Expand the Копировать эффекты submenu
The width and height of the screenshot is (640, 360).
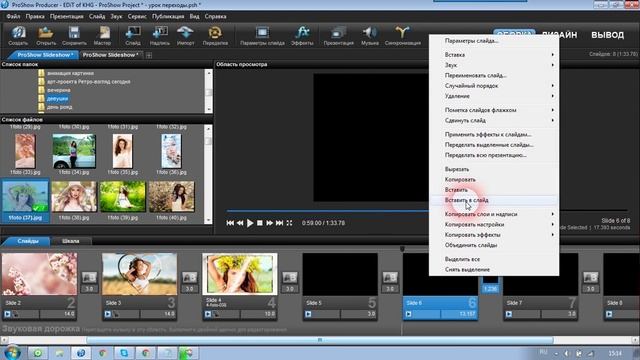click(x=494, y=235)
